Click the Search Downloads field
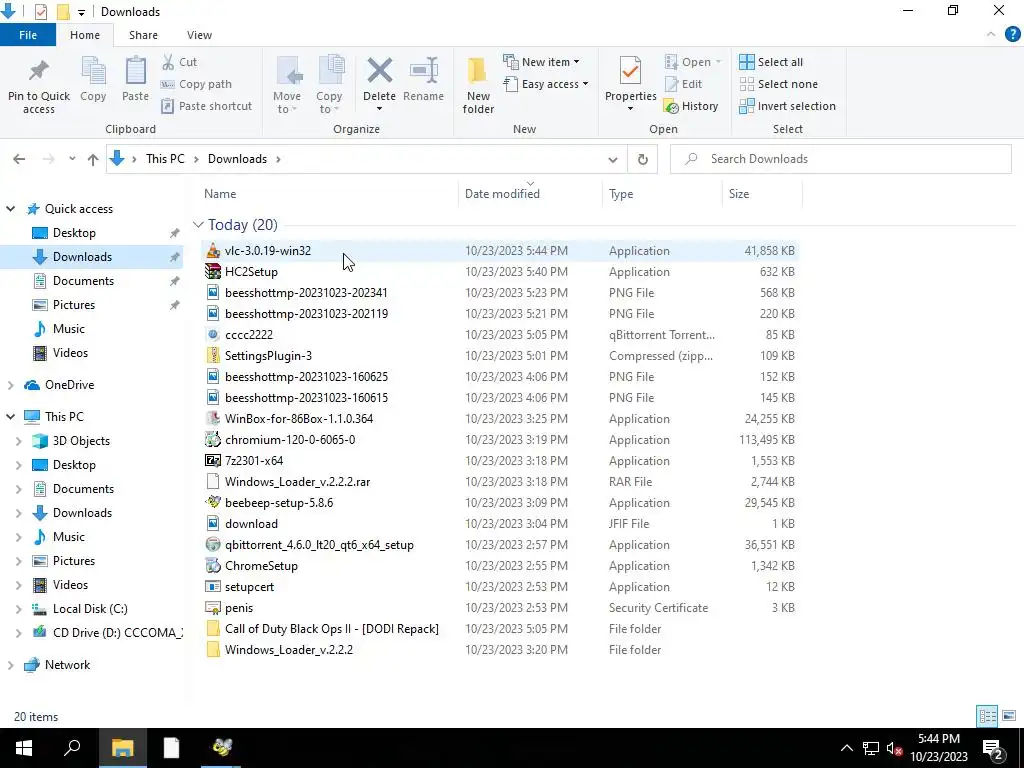This screenshot has width=1024, height=768. click(840, 159)
